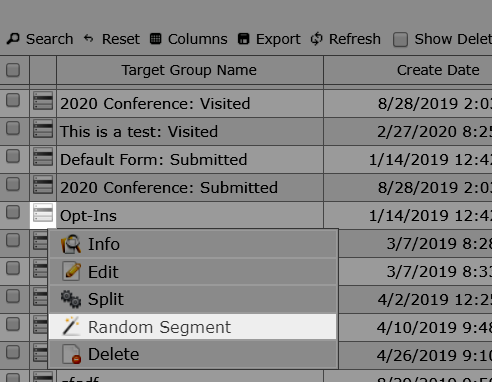The height and width of the screenshot is (382, 492).
Task: Enable the Show Deleted checkbox
Action: (400, 39)
